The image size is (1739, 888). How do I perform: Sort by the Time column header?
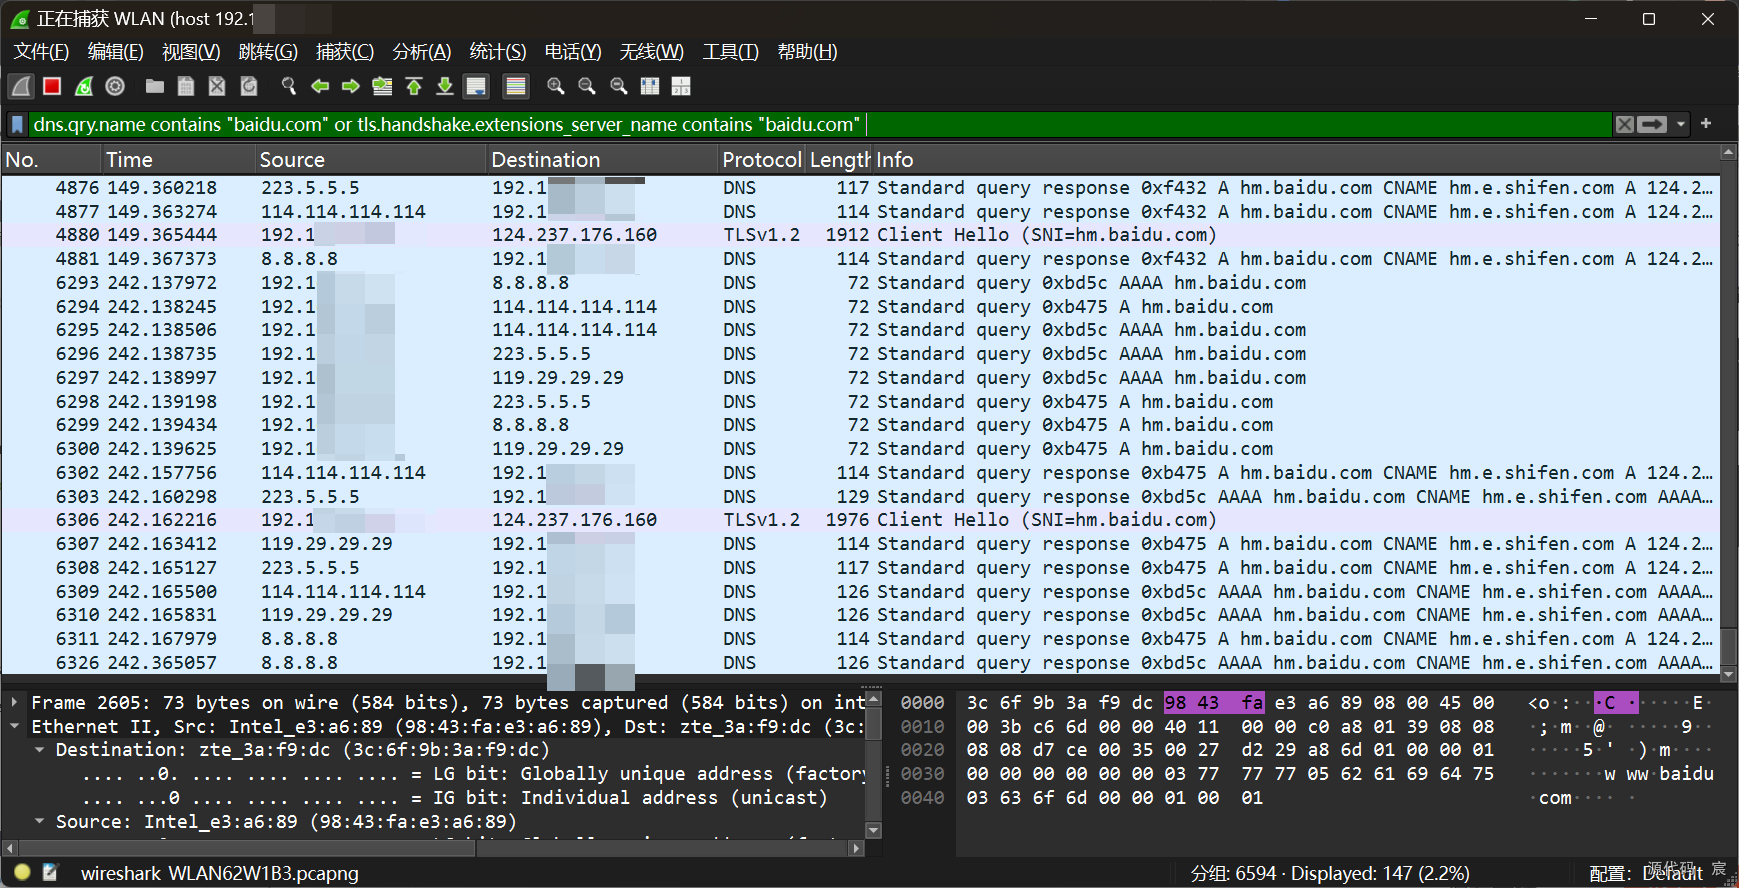point(178,160)
